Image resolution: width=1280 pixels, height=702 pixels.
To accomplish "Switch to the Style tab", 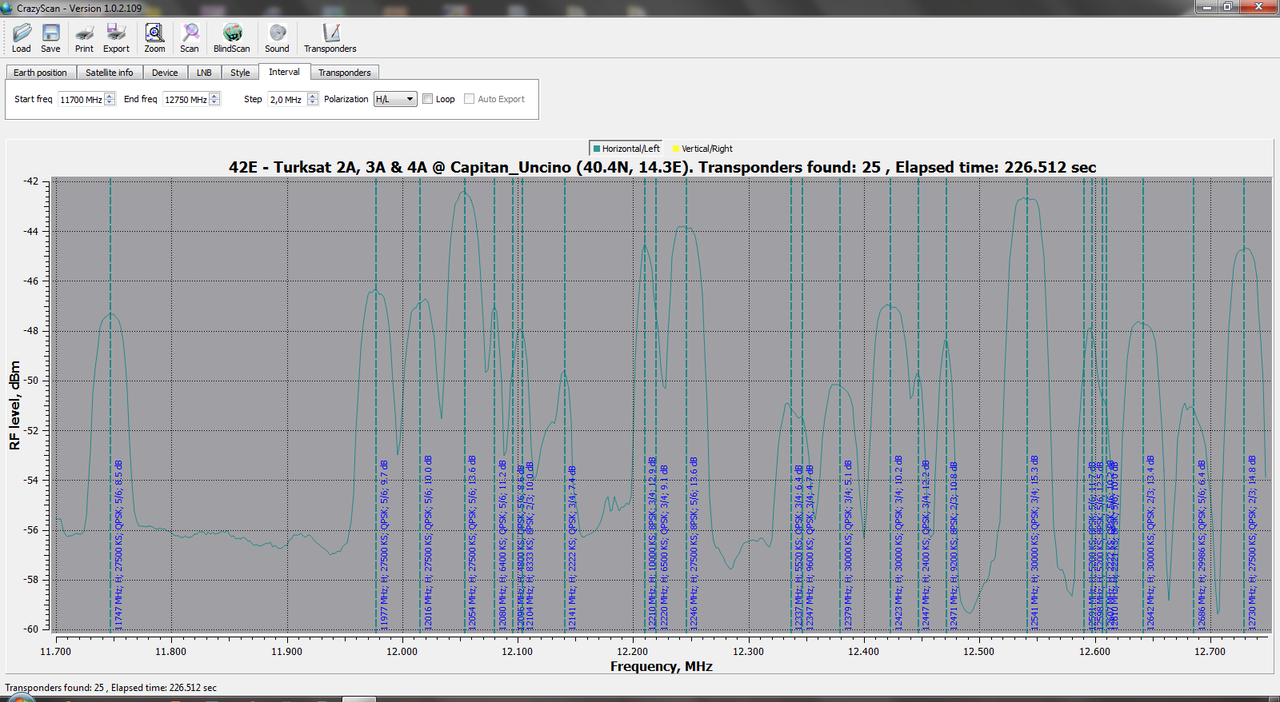I will pos(240,72).
